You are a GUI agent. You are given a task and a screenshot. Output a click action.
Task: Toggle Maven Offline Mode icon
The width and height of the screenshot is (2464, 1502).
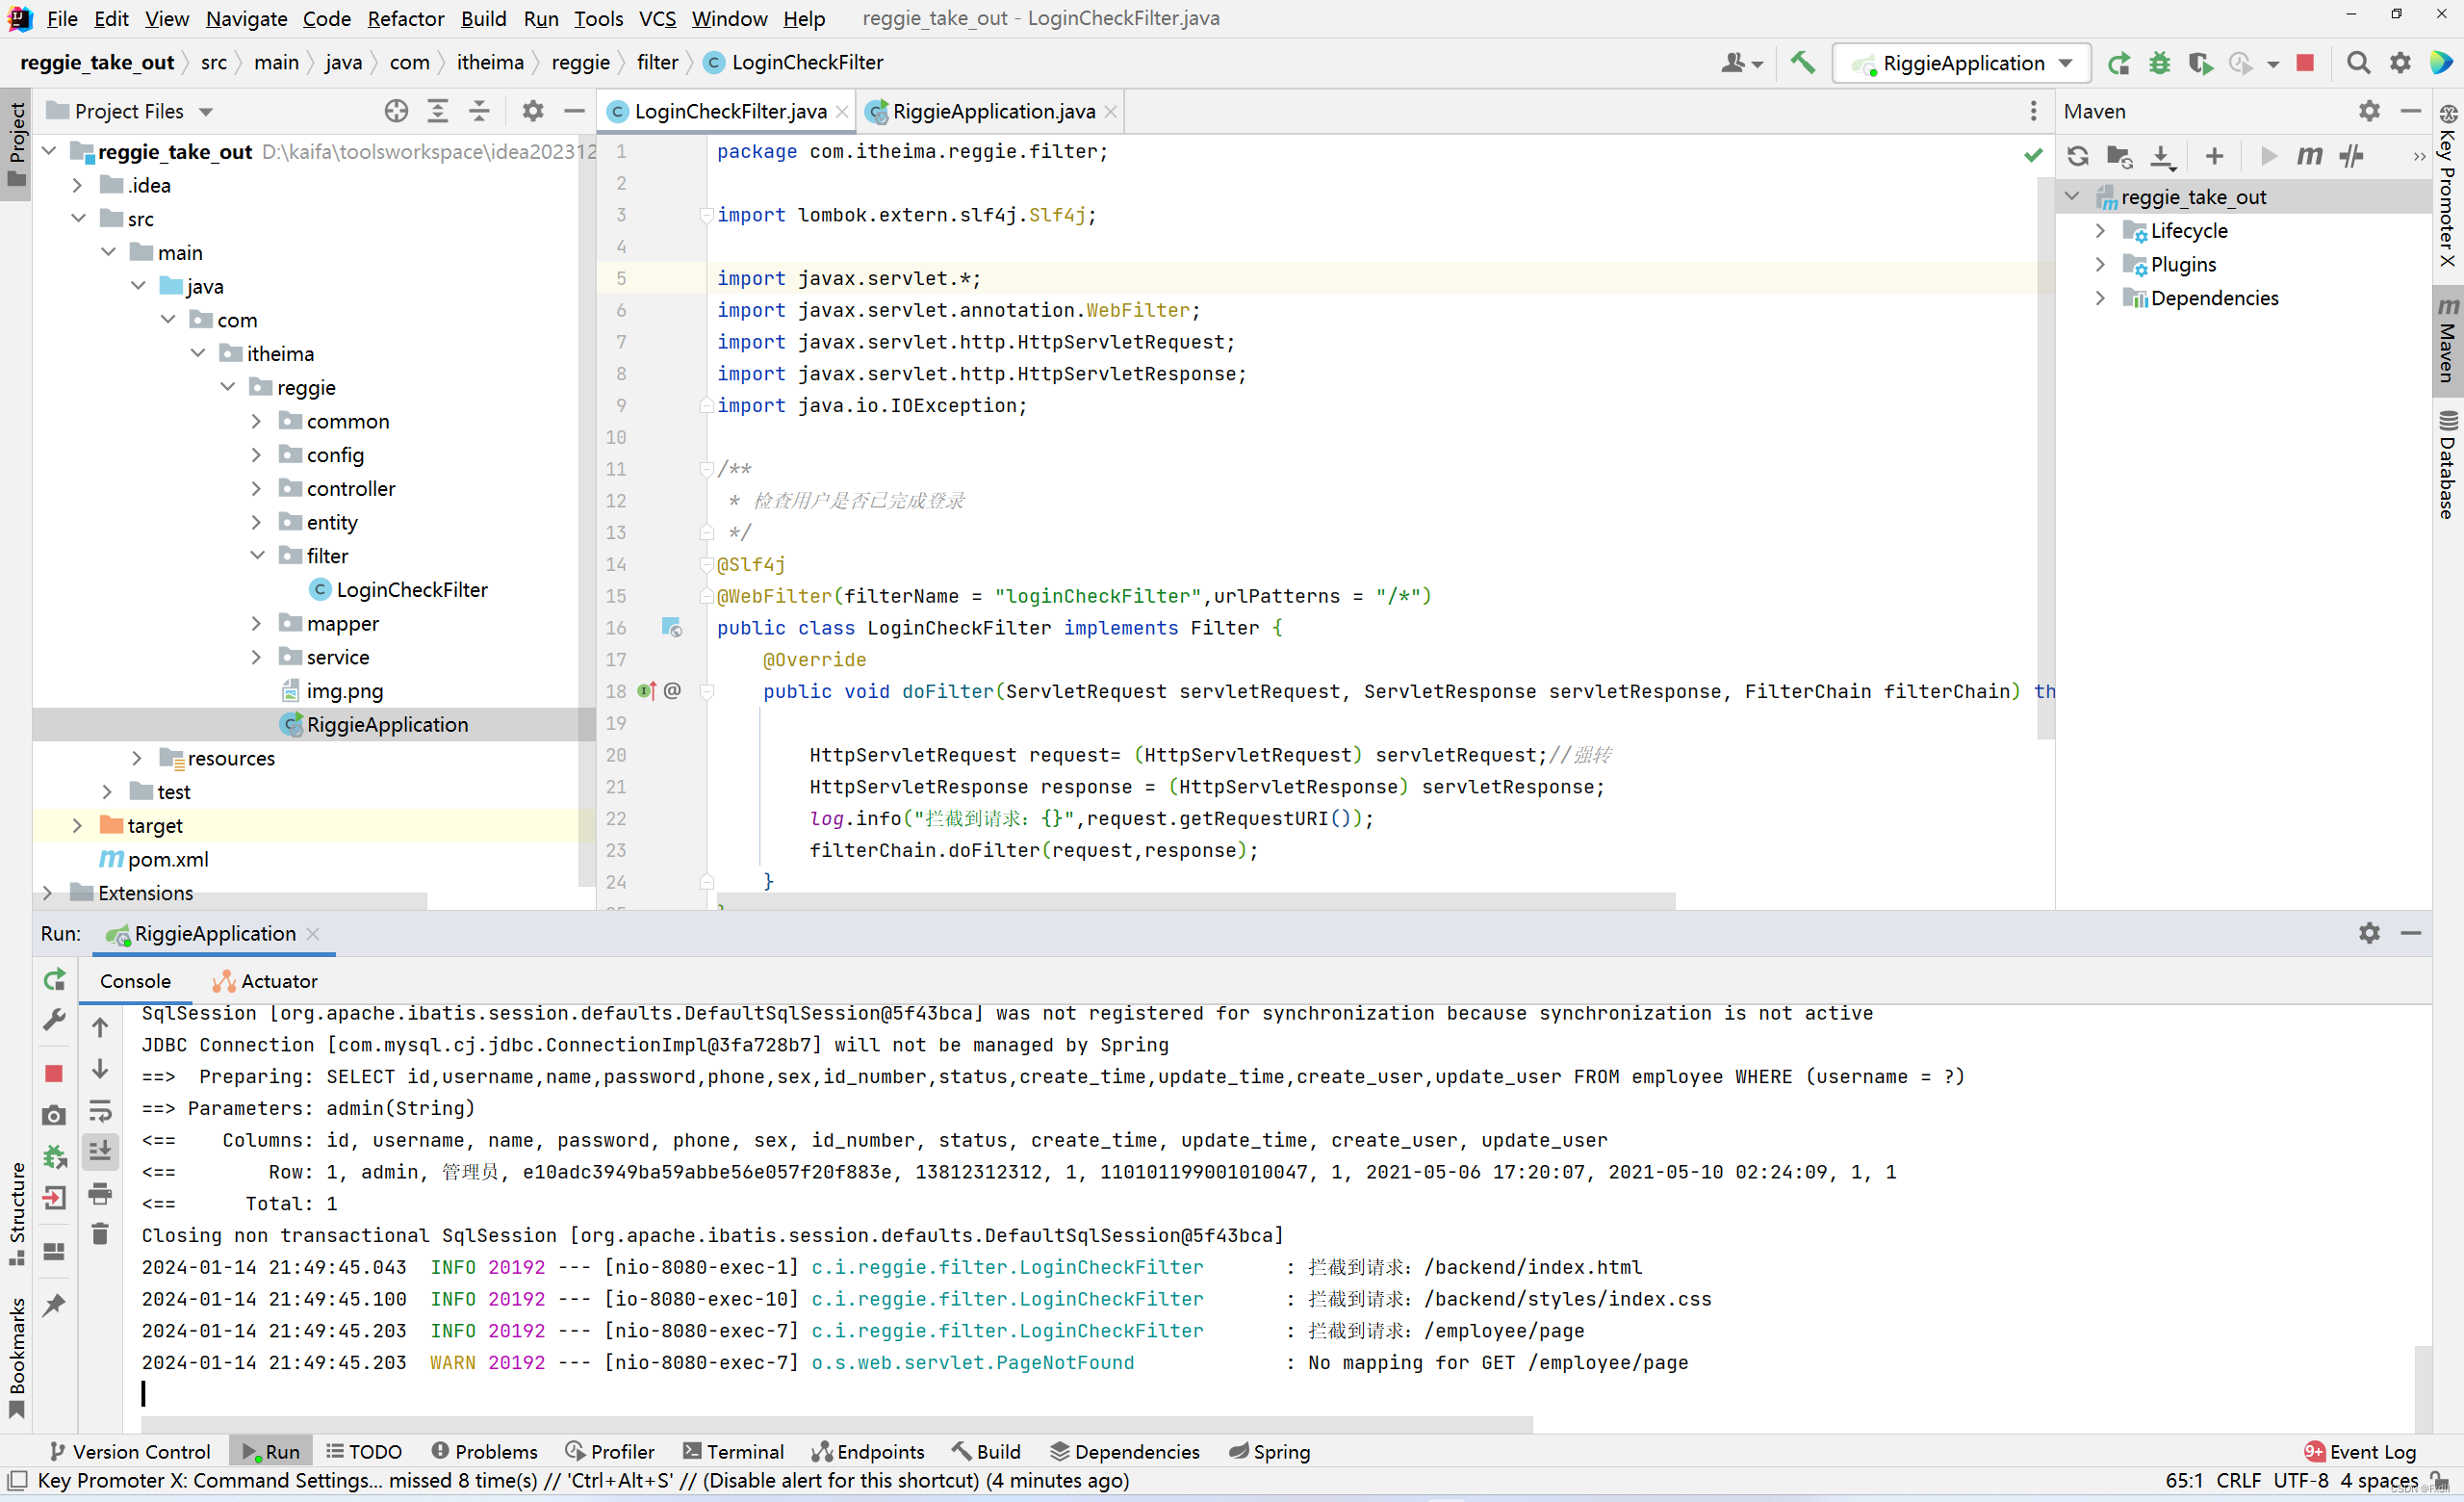(2351, 156)
